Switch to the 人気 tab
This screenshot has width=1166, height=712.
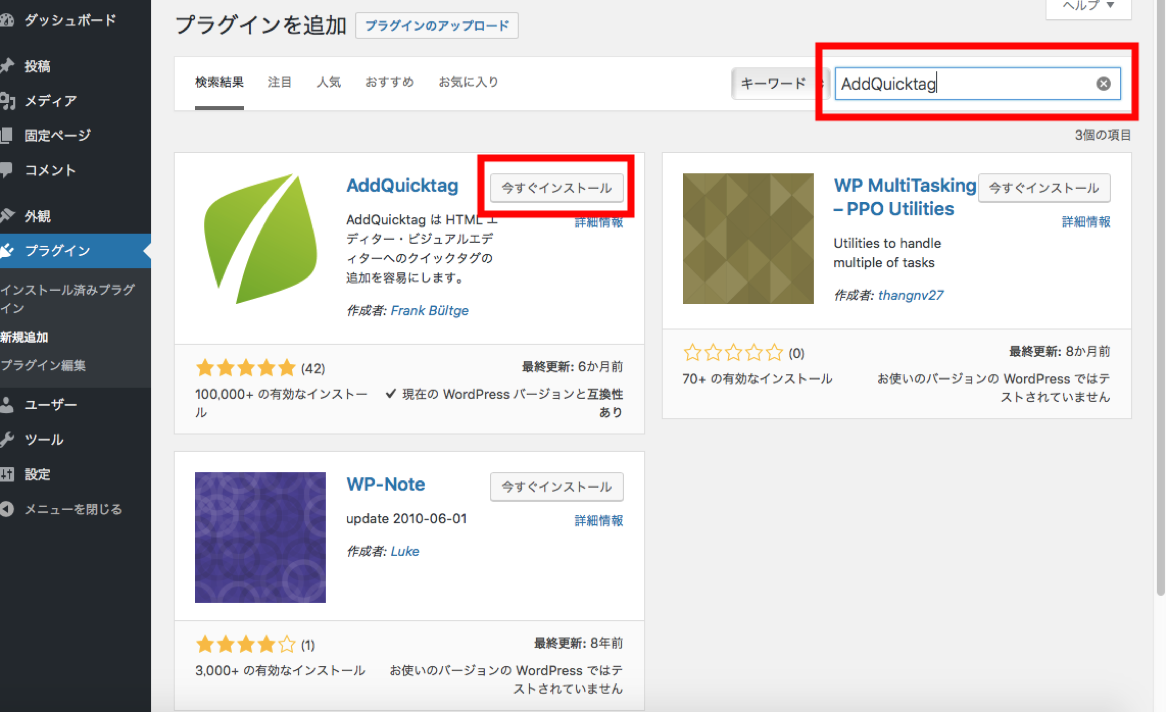coord(329,82)
